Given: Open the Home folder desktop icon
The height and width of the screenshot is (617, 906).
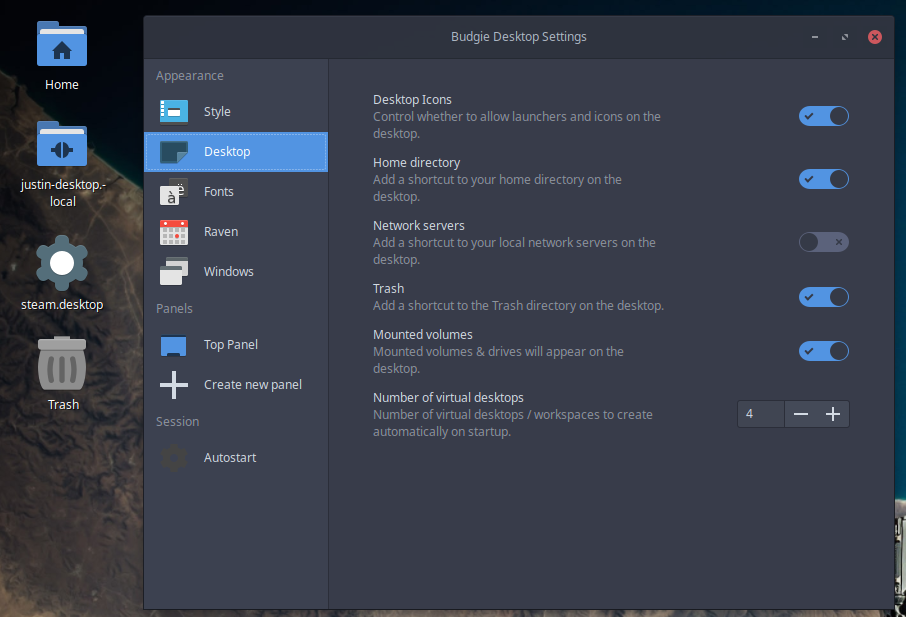Looking at the screenshot, I should pyautogui.click(x=62, y=44).
